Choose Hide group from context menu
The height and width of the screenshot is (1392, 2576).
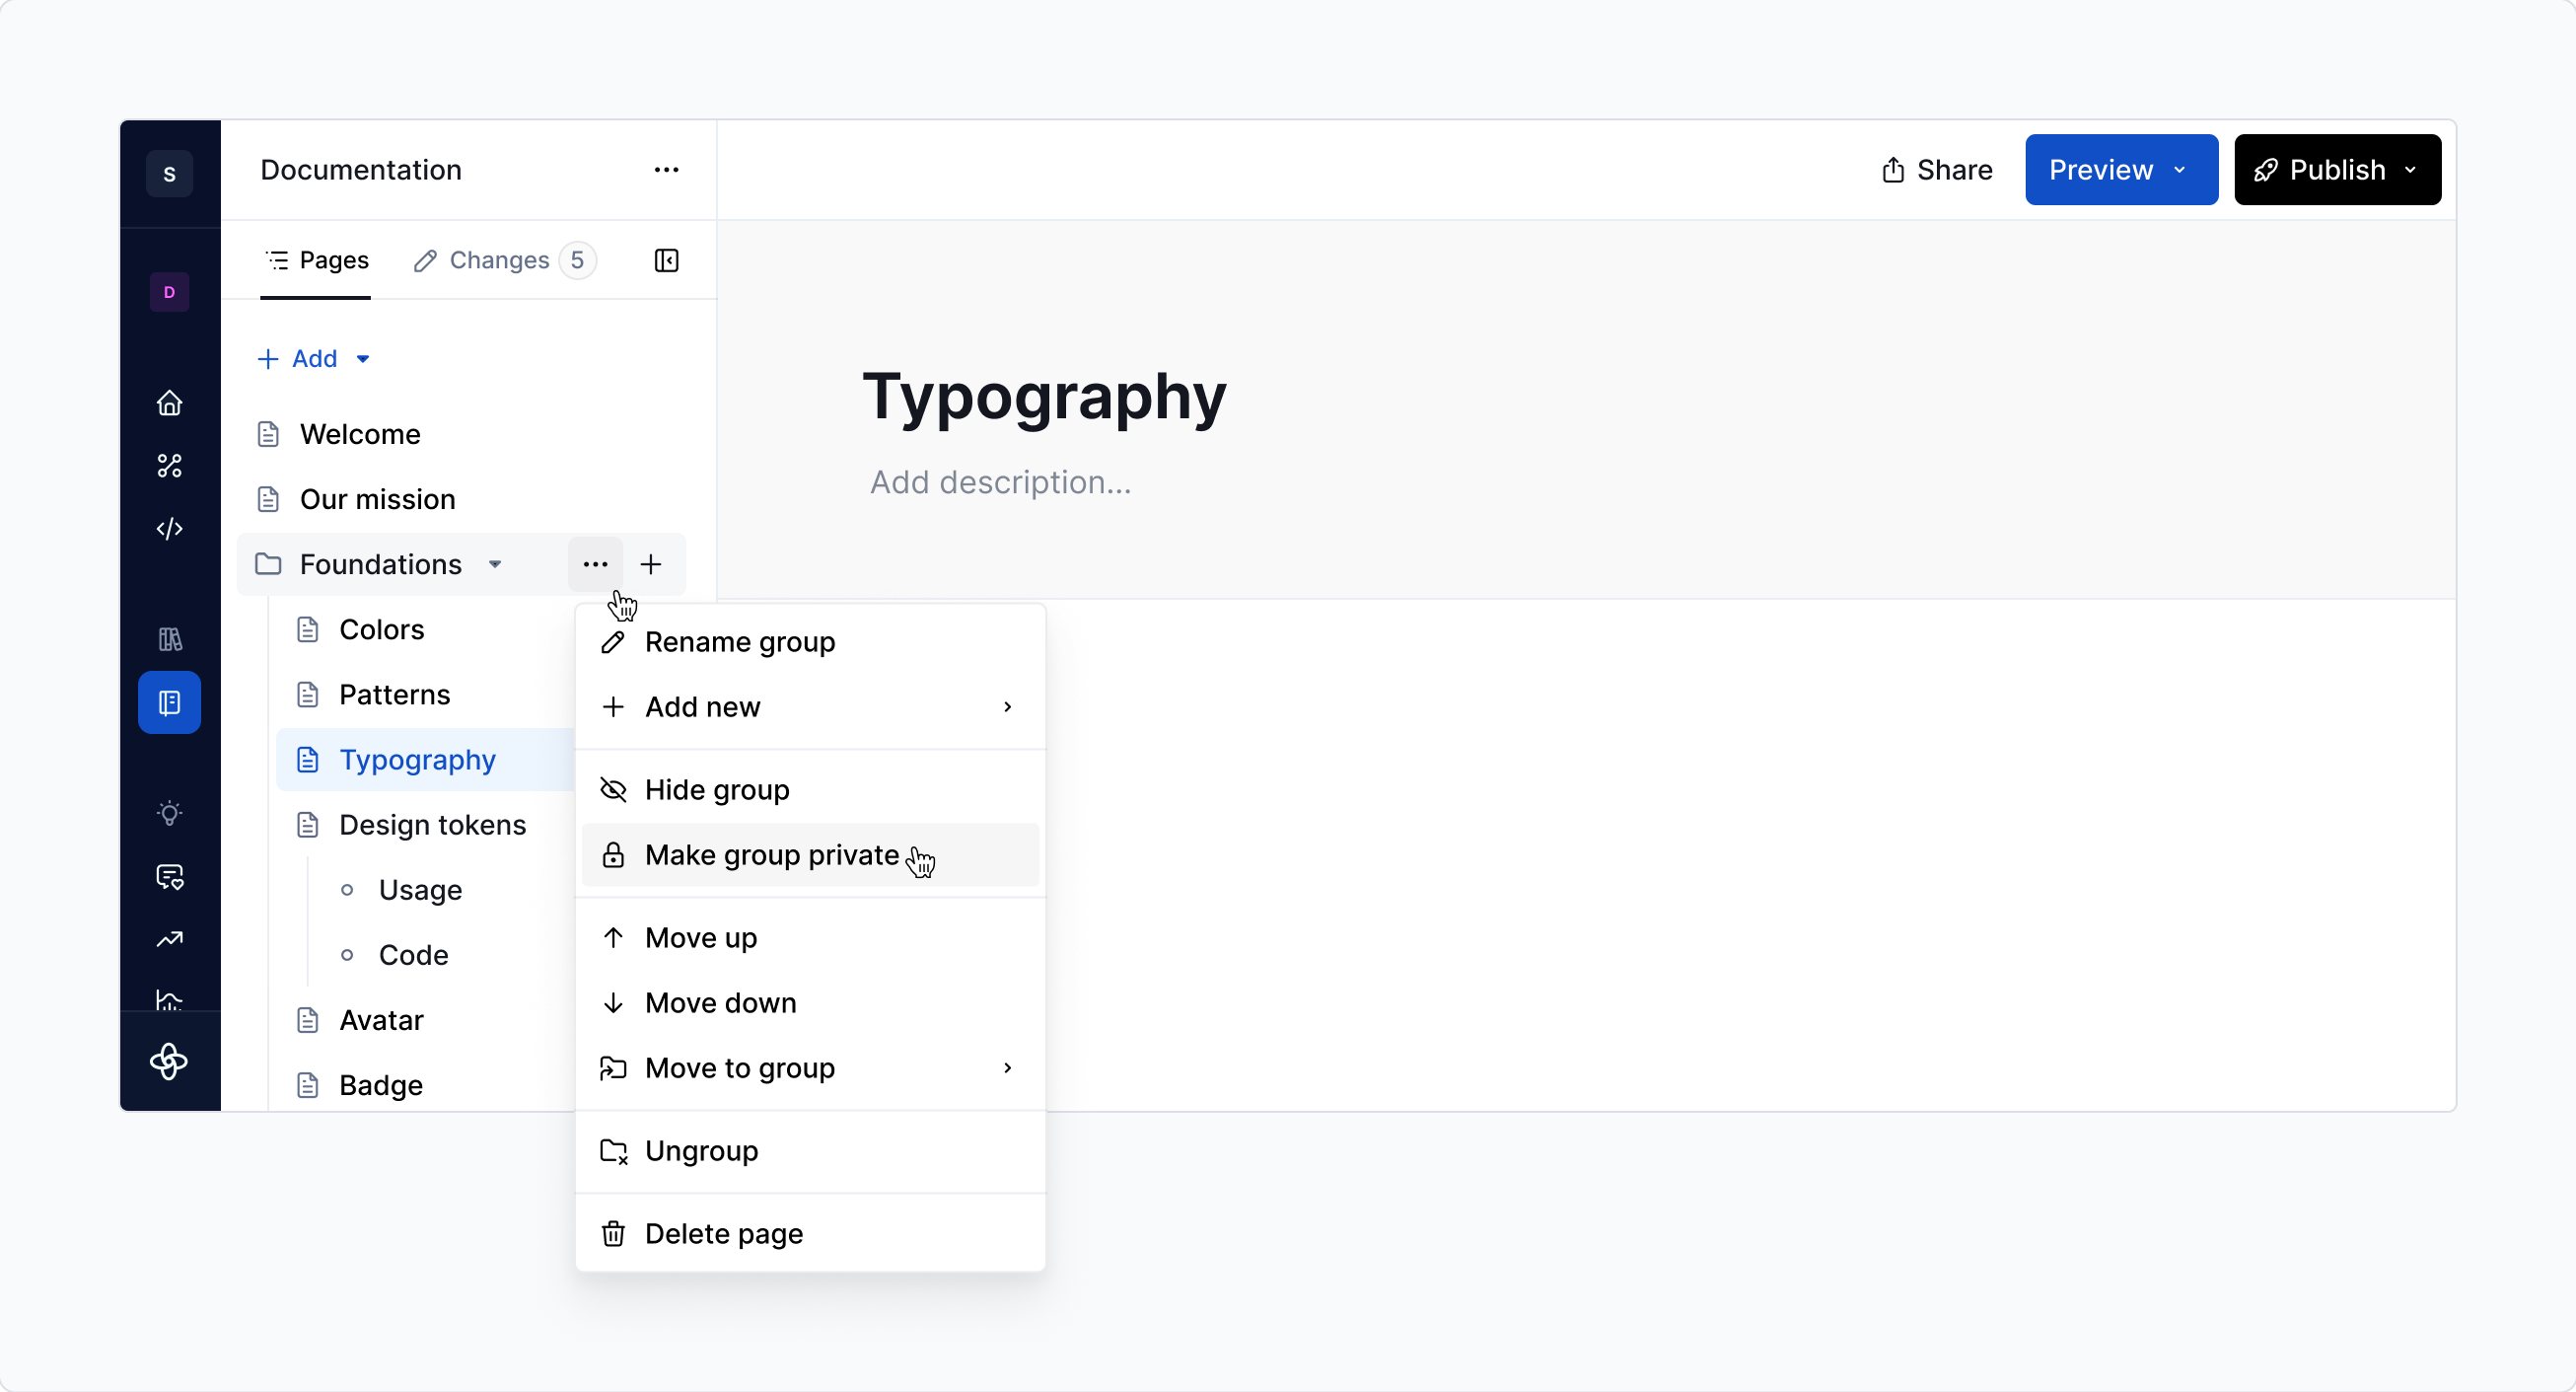[810, 790]
